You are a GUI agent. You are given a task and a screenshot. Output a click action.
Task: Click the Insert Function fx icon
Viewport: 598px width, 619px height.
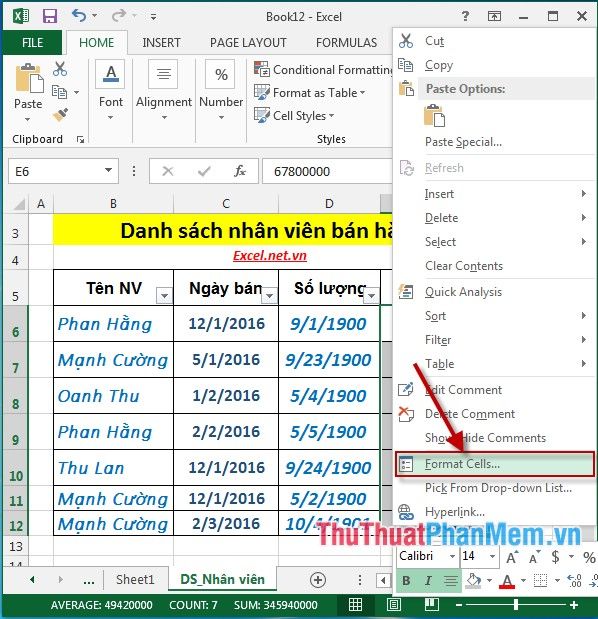[x=239, y=171]
